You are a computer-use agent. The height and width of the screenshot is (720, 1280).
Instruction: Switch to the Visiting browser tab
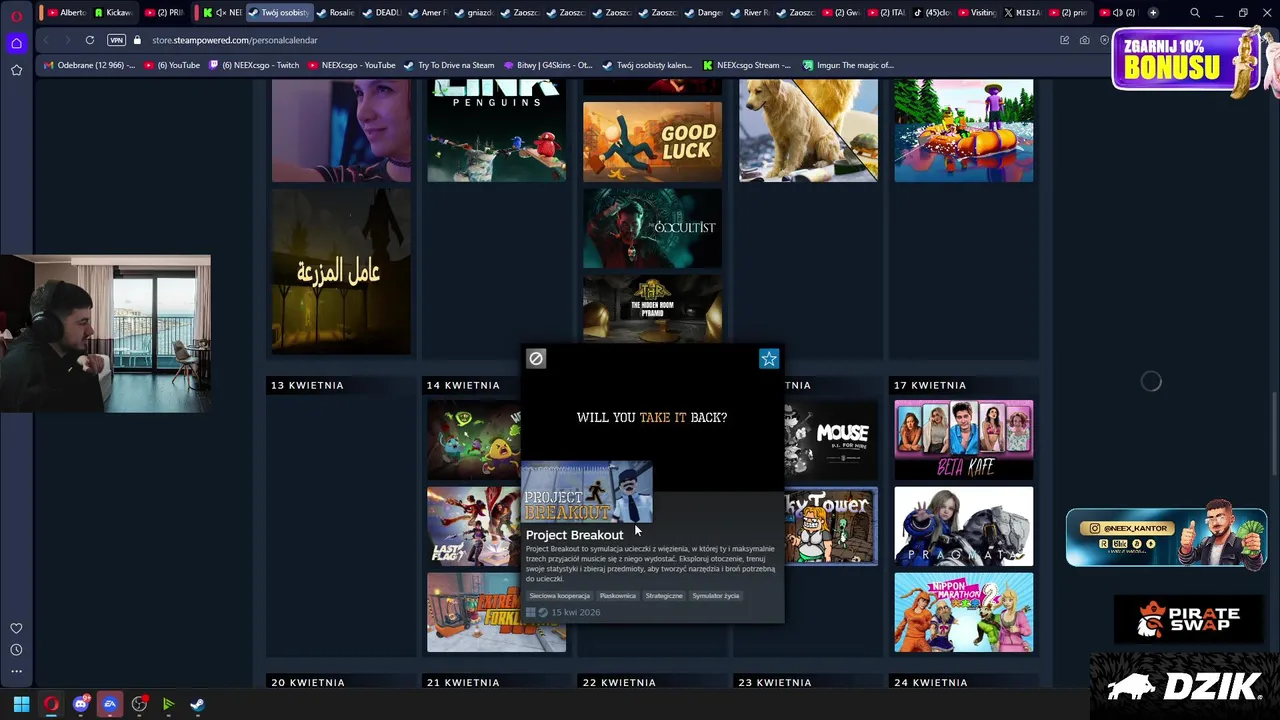coord(977,13)
